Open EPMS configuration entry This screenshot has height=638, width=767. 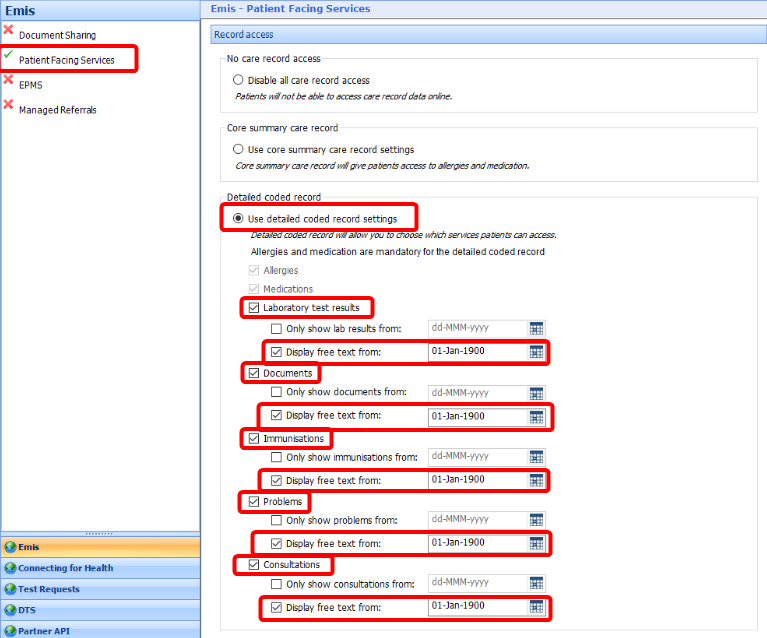(30, 85)
